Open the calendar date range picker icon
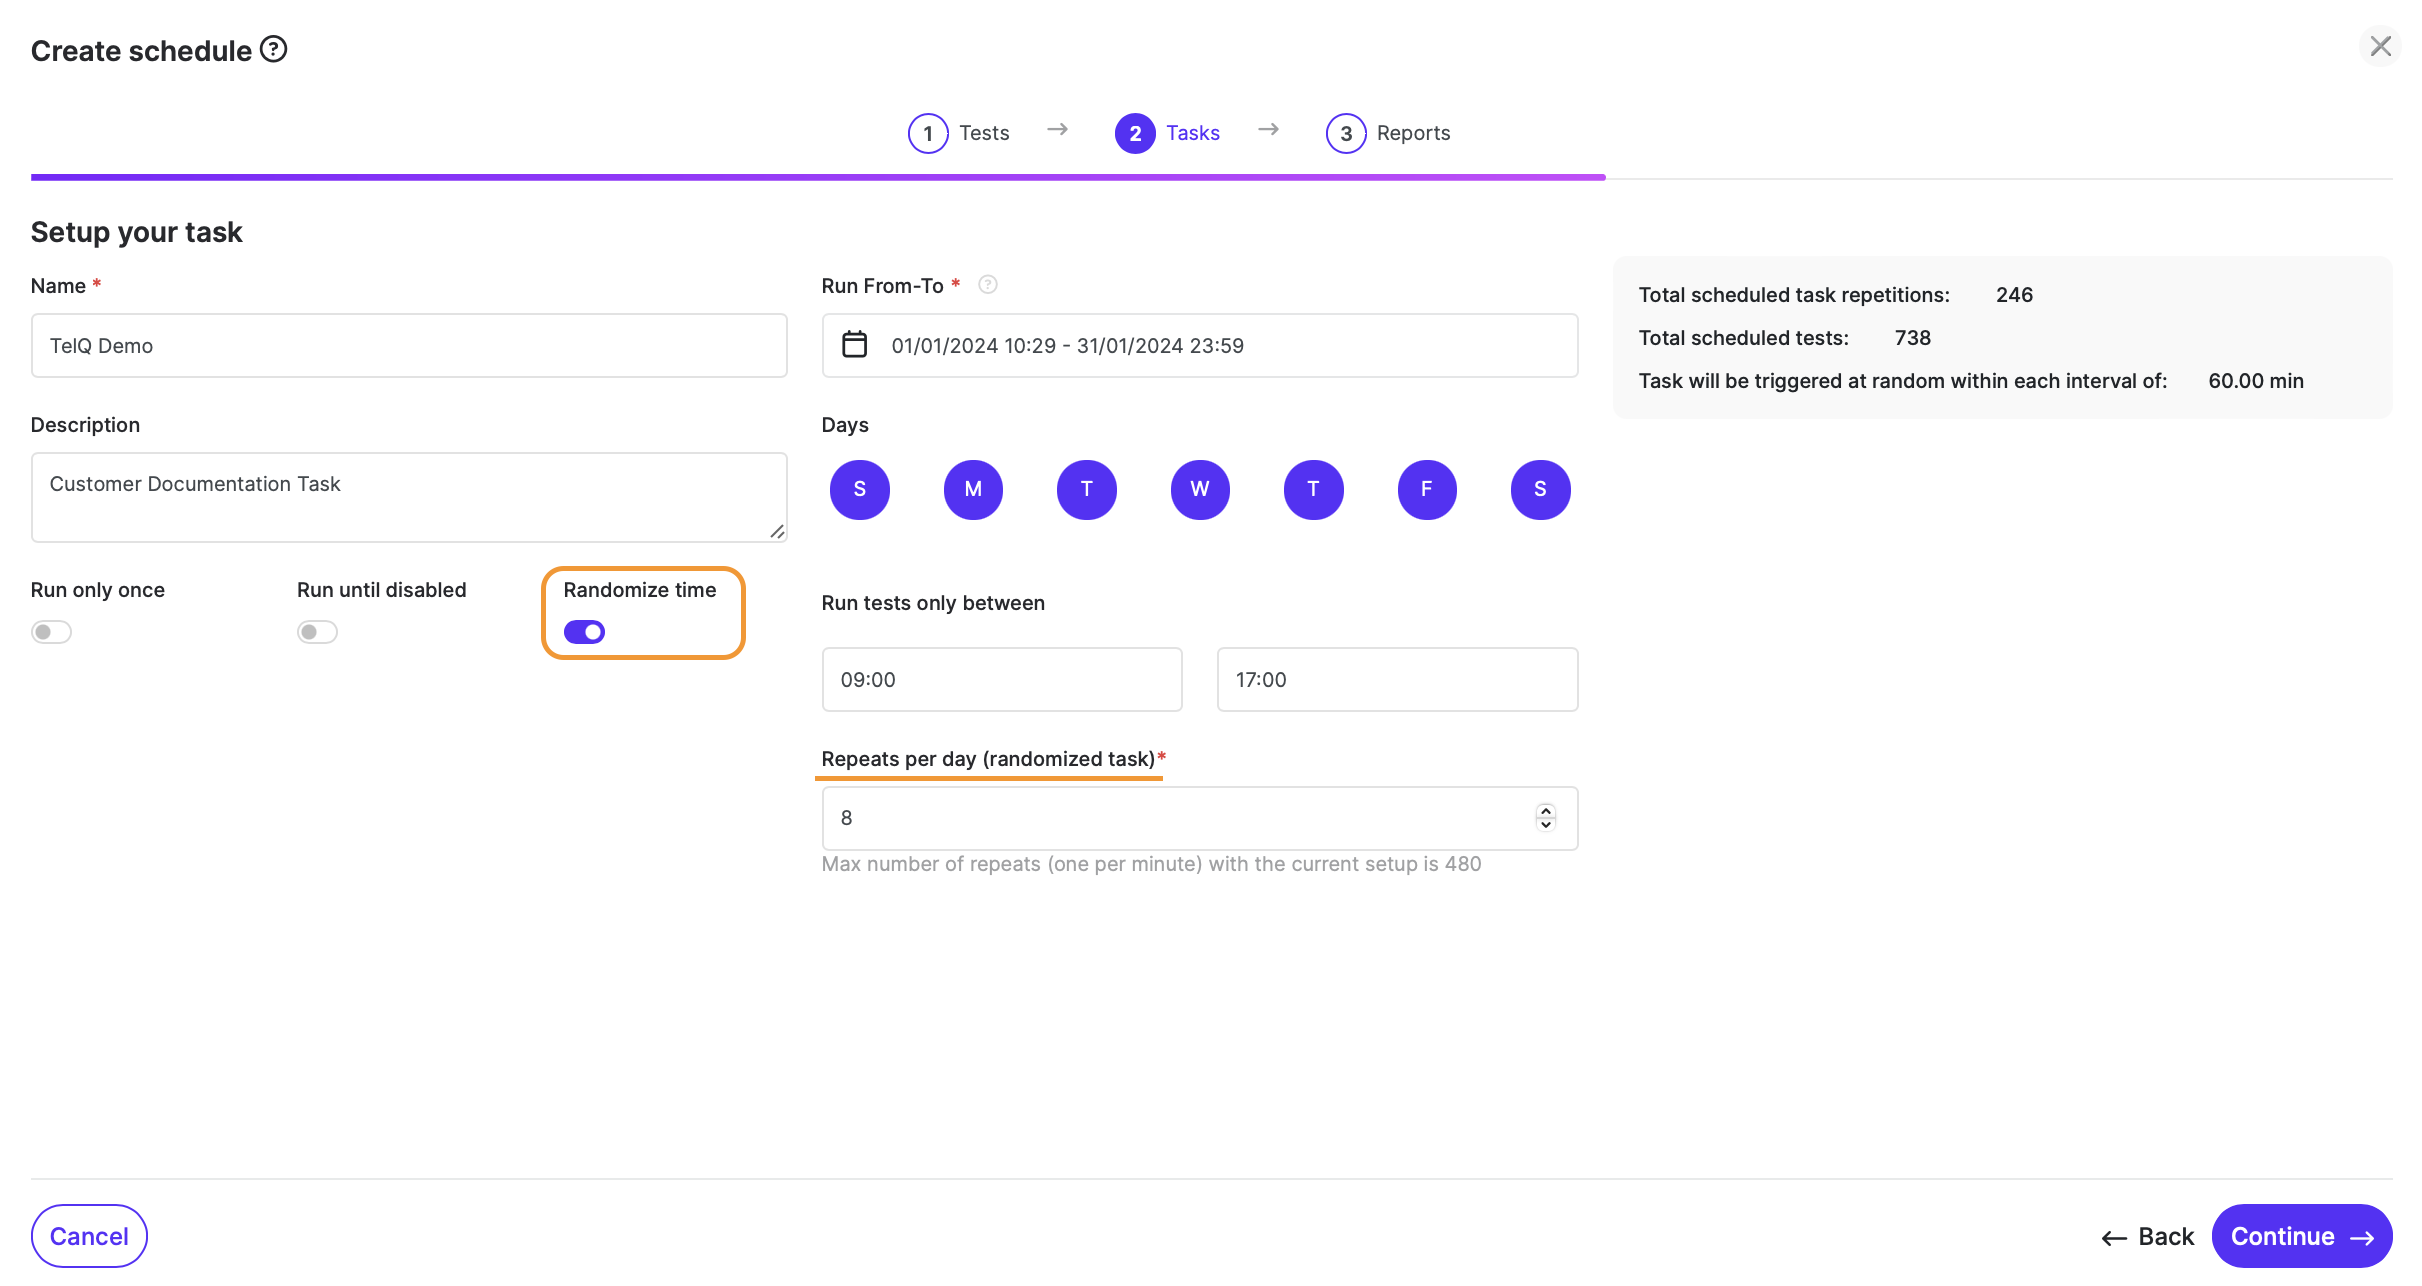 click(x=854, y=345)
